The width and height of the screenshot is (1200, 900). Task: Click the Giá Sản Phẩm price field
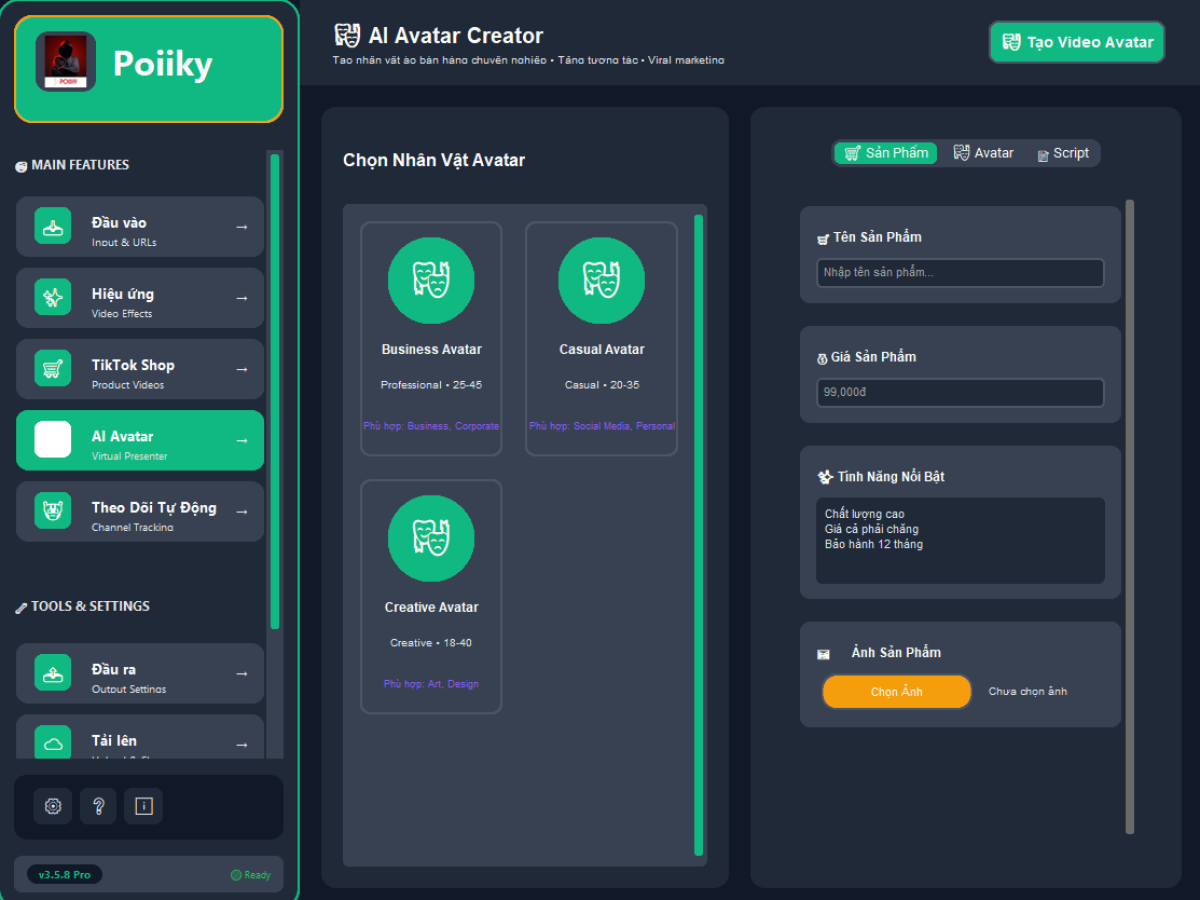(x=960, y=393)
